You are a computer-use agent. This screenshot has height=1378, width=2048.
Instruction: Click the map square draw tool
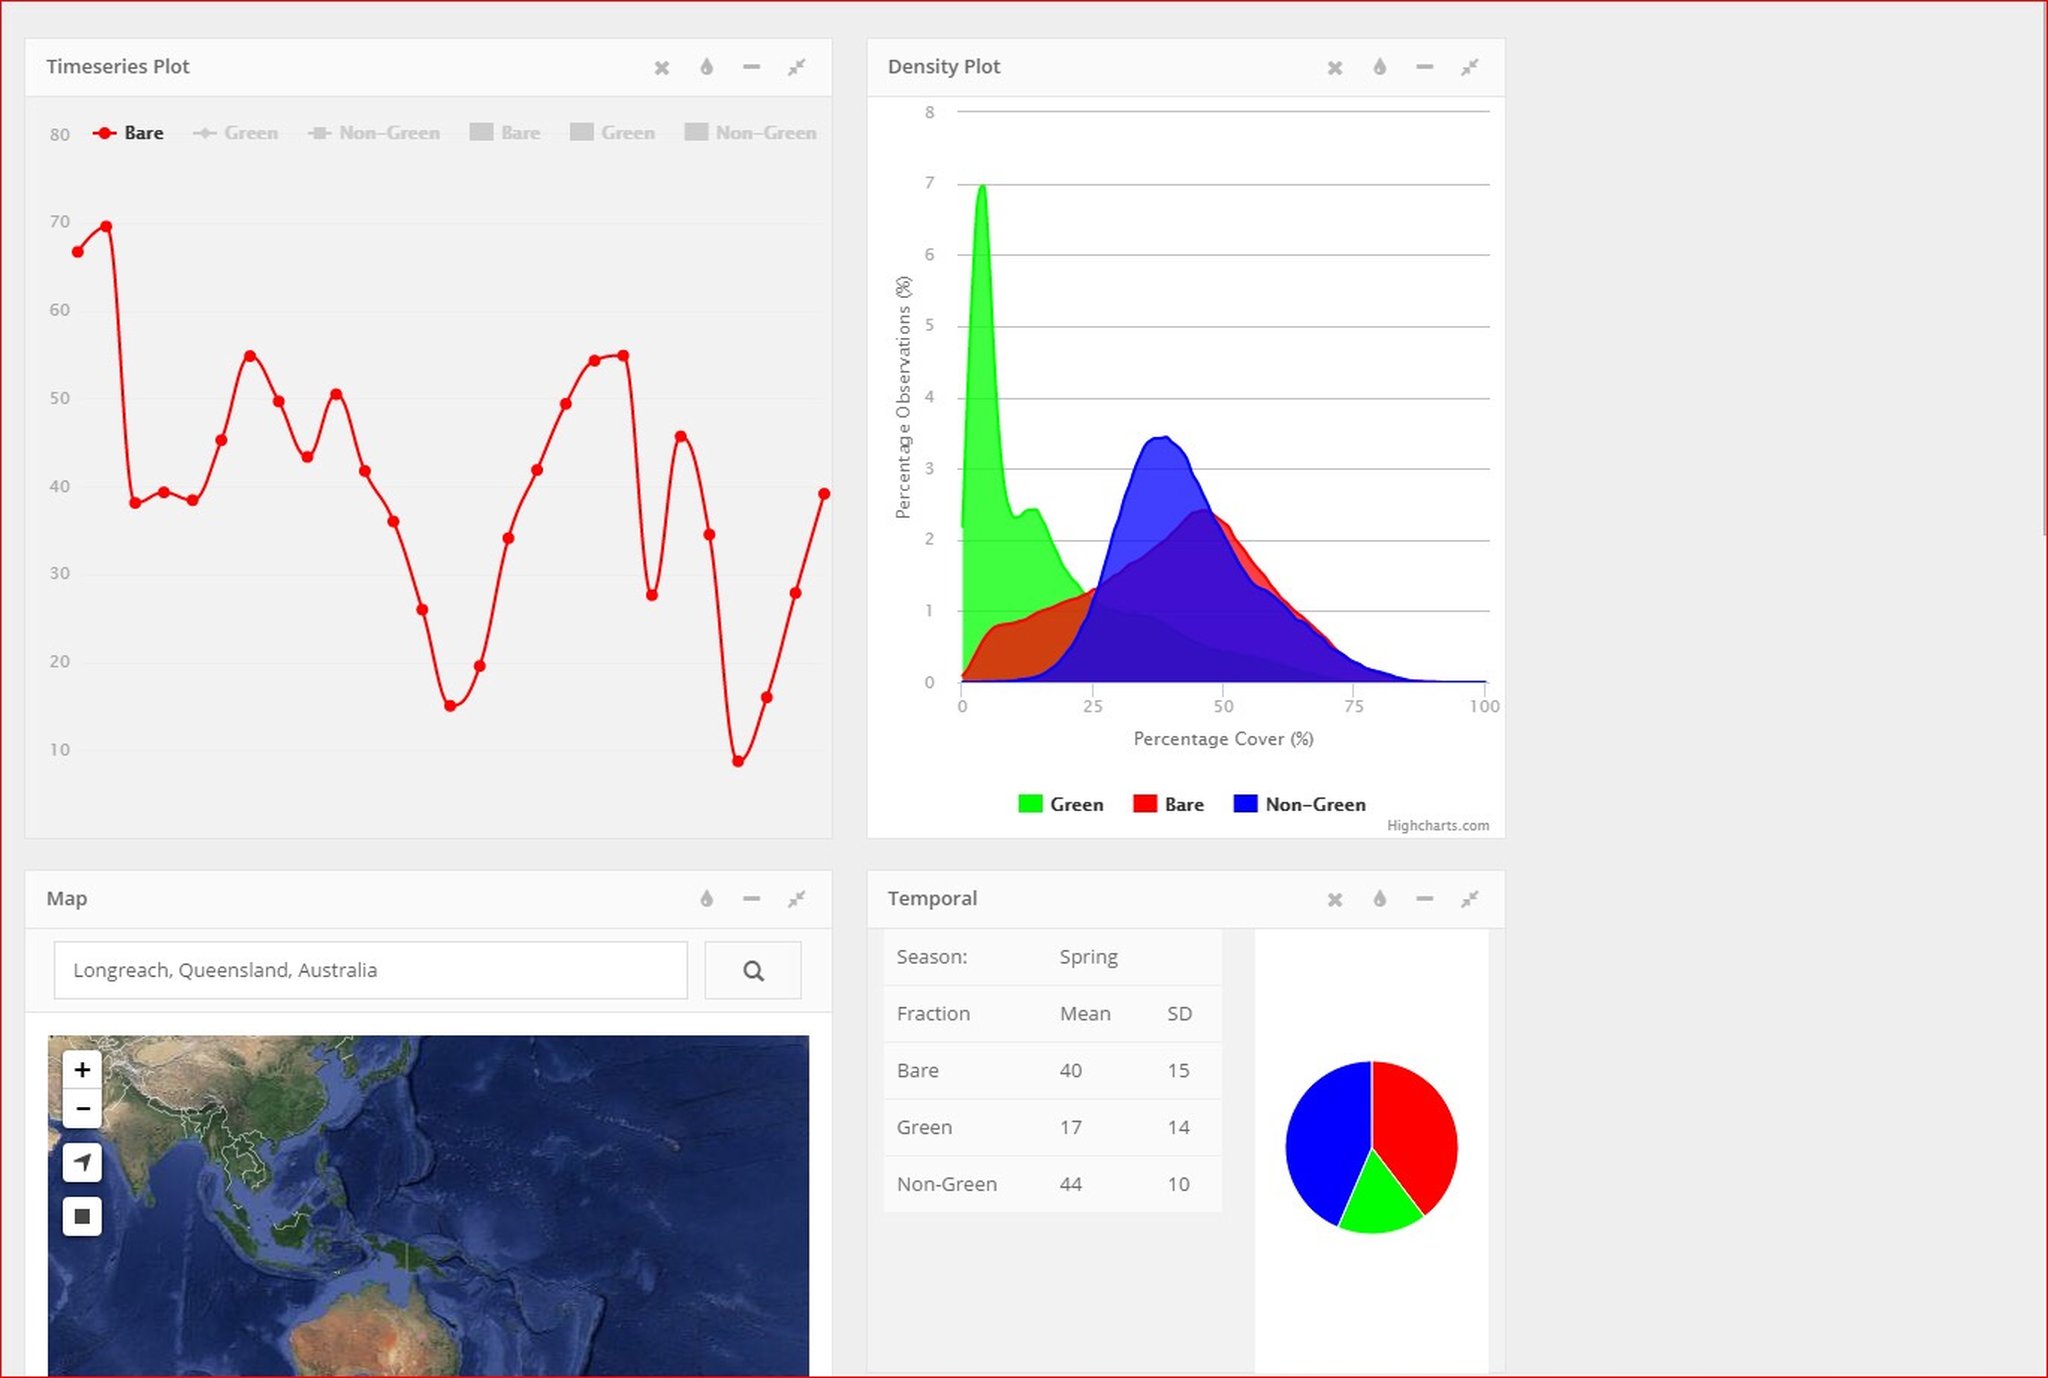[x=82, y=1216]
